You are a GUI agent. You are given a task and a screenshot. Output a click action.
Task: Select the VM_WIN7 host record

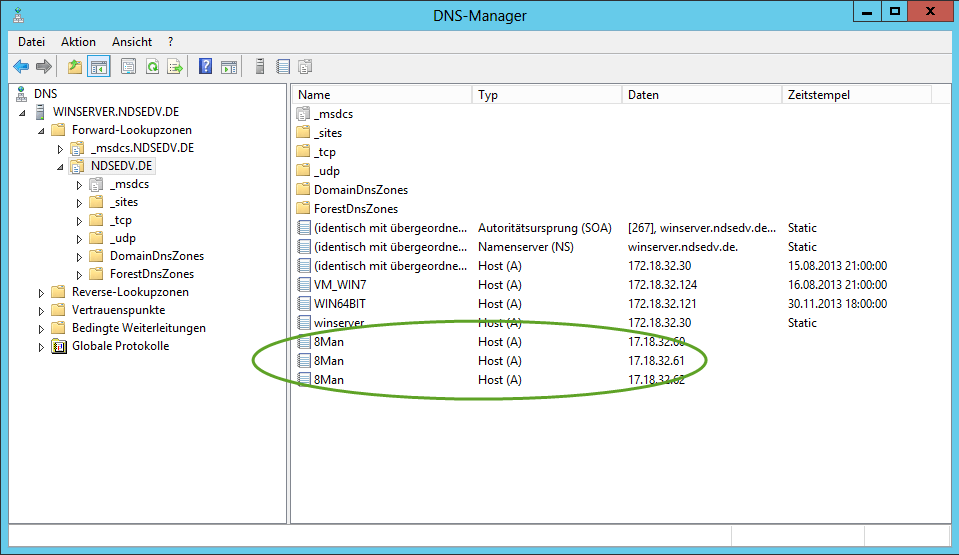[x=334, y=285]
